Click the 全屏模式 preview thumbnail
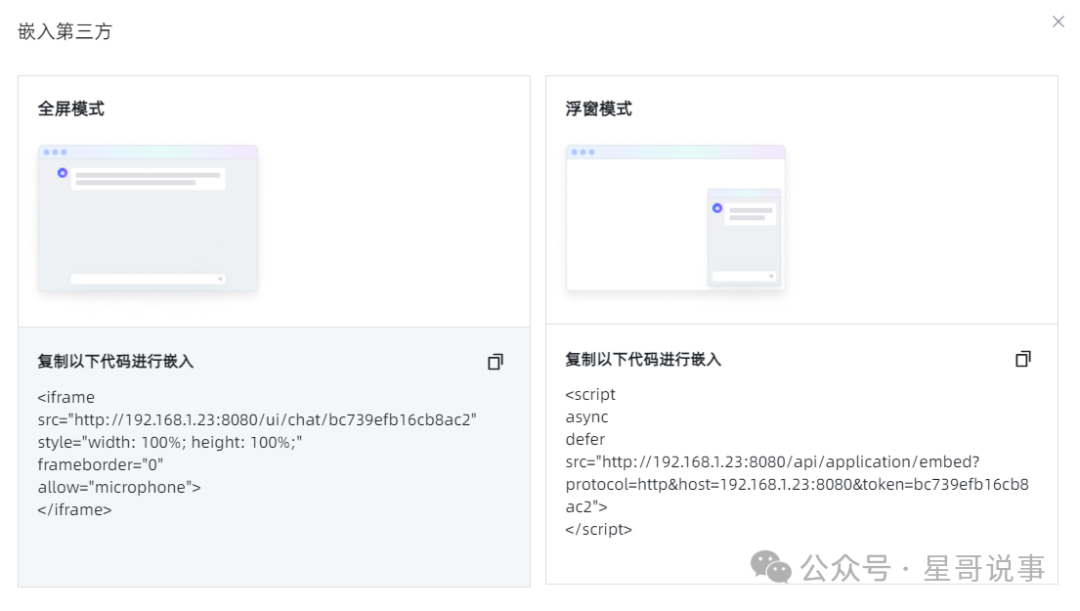This screenshot has width=1080, height=611. (x=148, y=218)
